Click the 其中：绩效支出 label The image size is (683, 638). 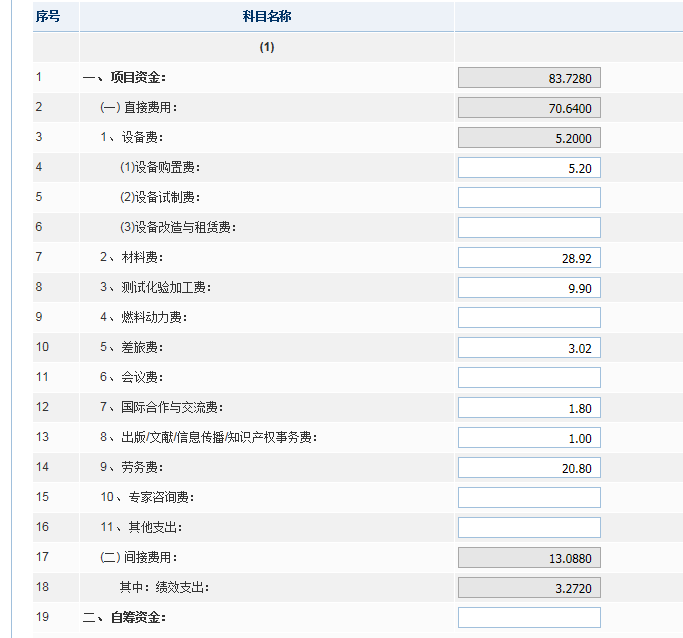pyautogui.click(x=165, y=587)
